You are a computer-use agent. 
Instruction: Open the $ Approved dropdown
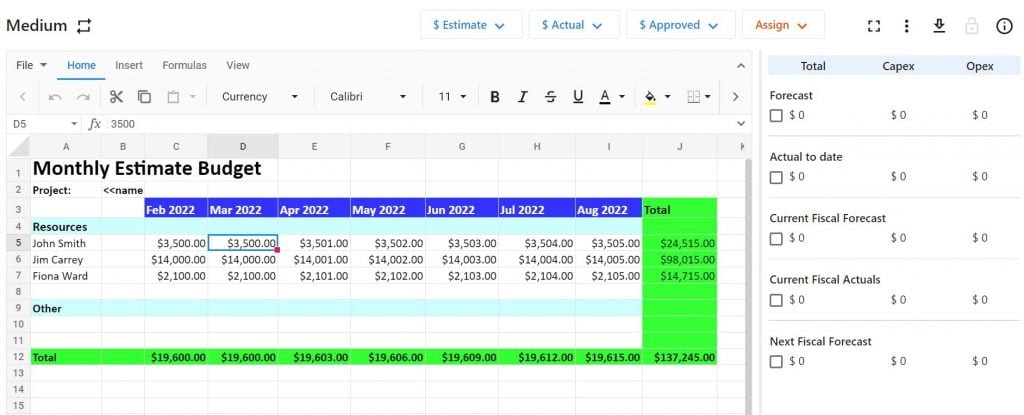(x=680, y=25)
